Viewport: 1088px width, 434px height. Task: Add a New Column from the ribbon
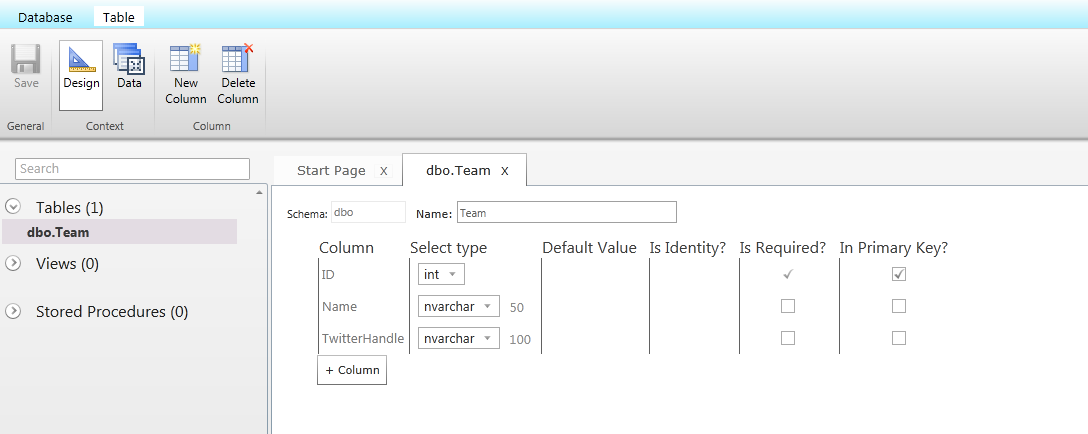(185, 60)
